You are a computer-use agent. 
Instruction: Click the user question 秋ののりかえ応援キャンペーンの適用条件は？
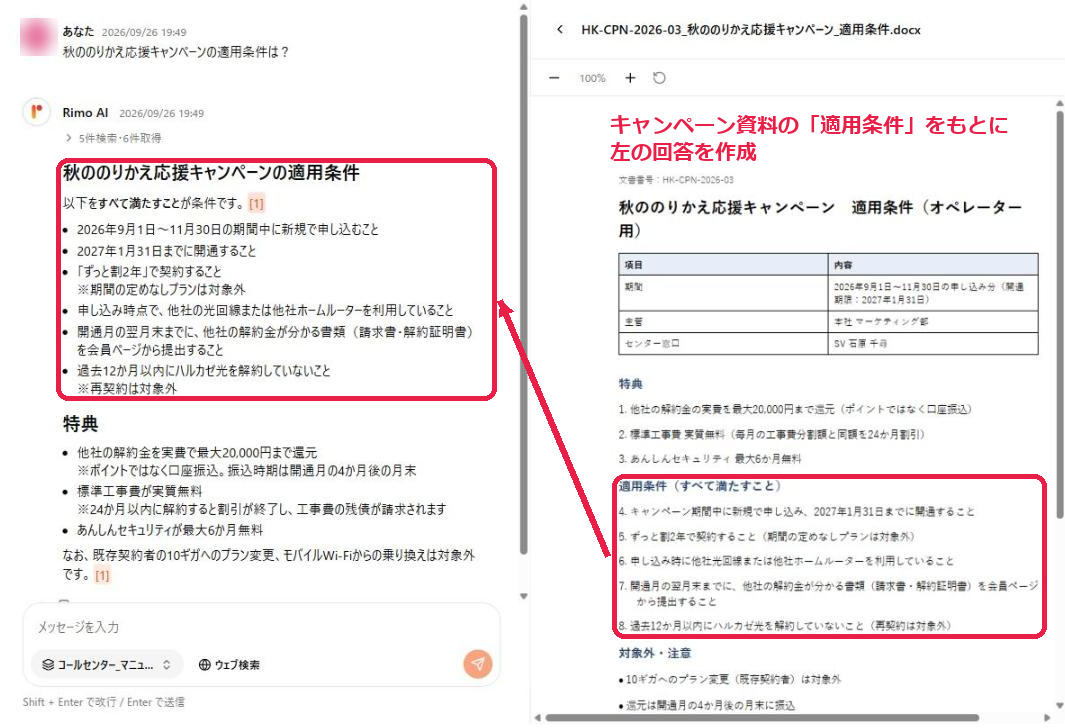pyautogui.click(x=176, y=52)
